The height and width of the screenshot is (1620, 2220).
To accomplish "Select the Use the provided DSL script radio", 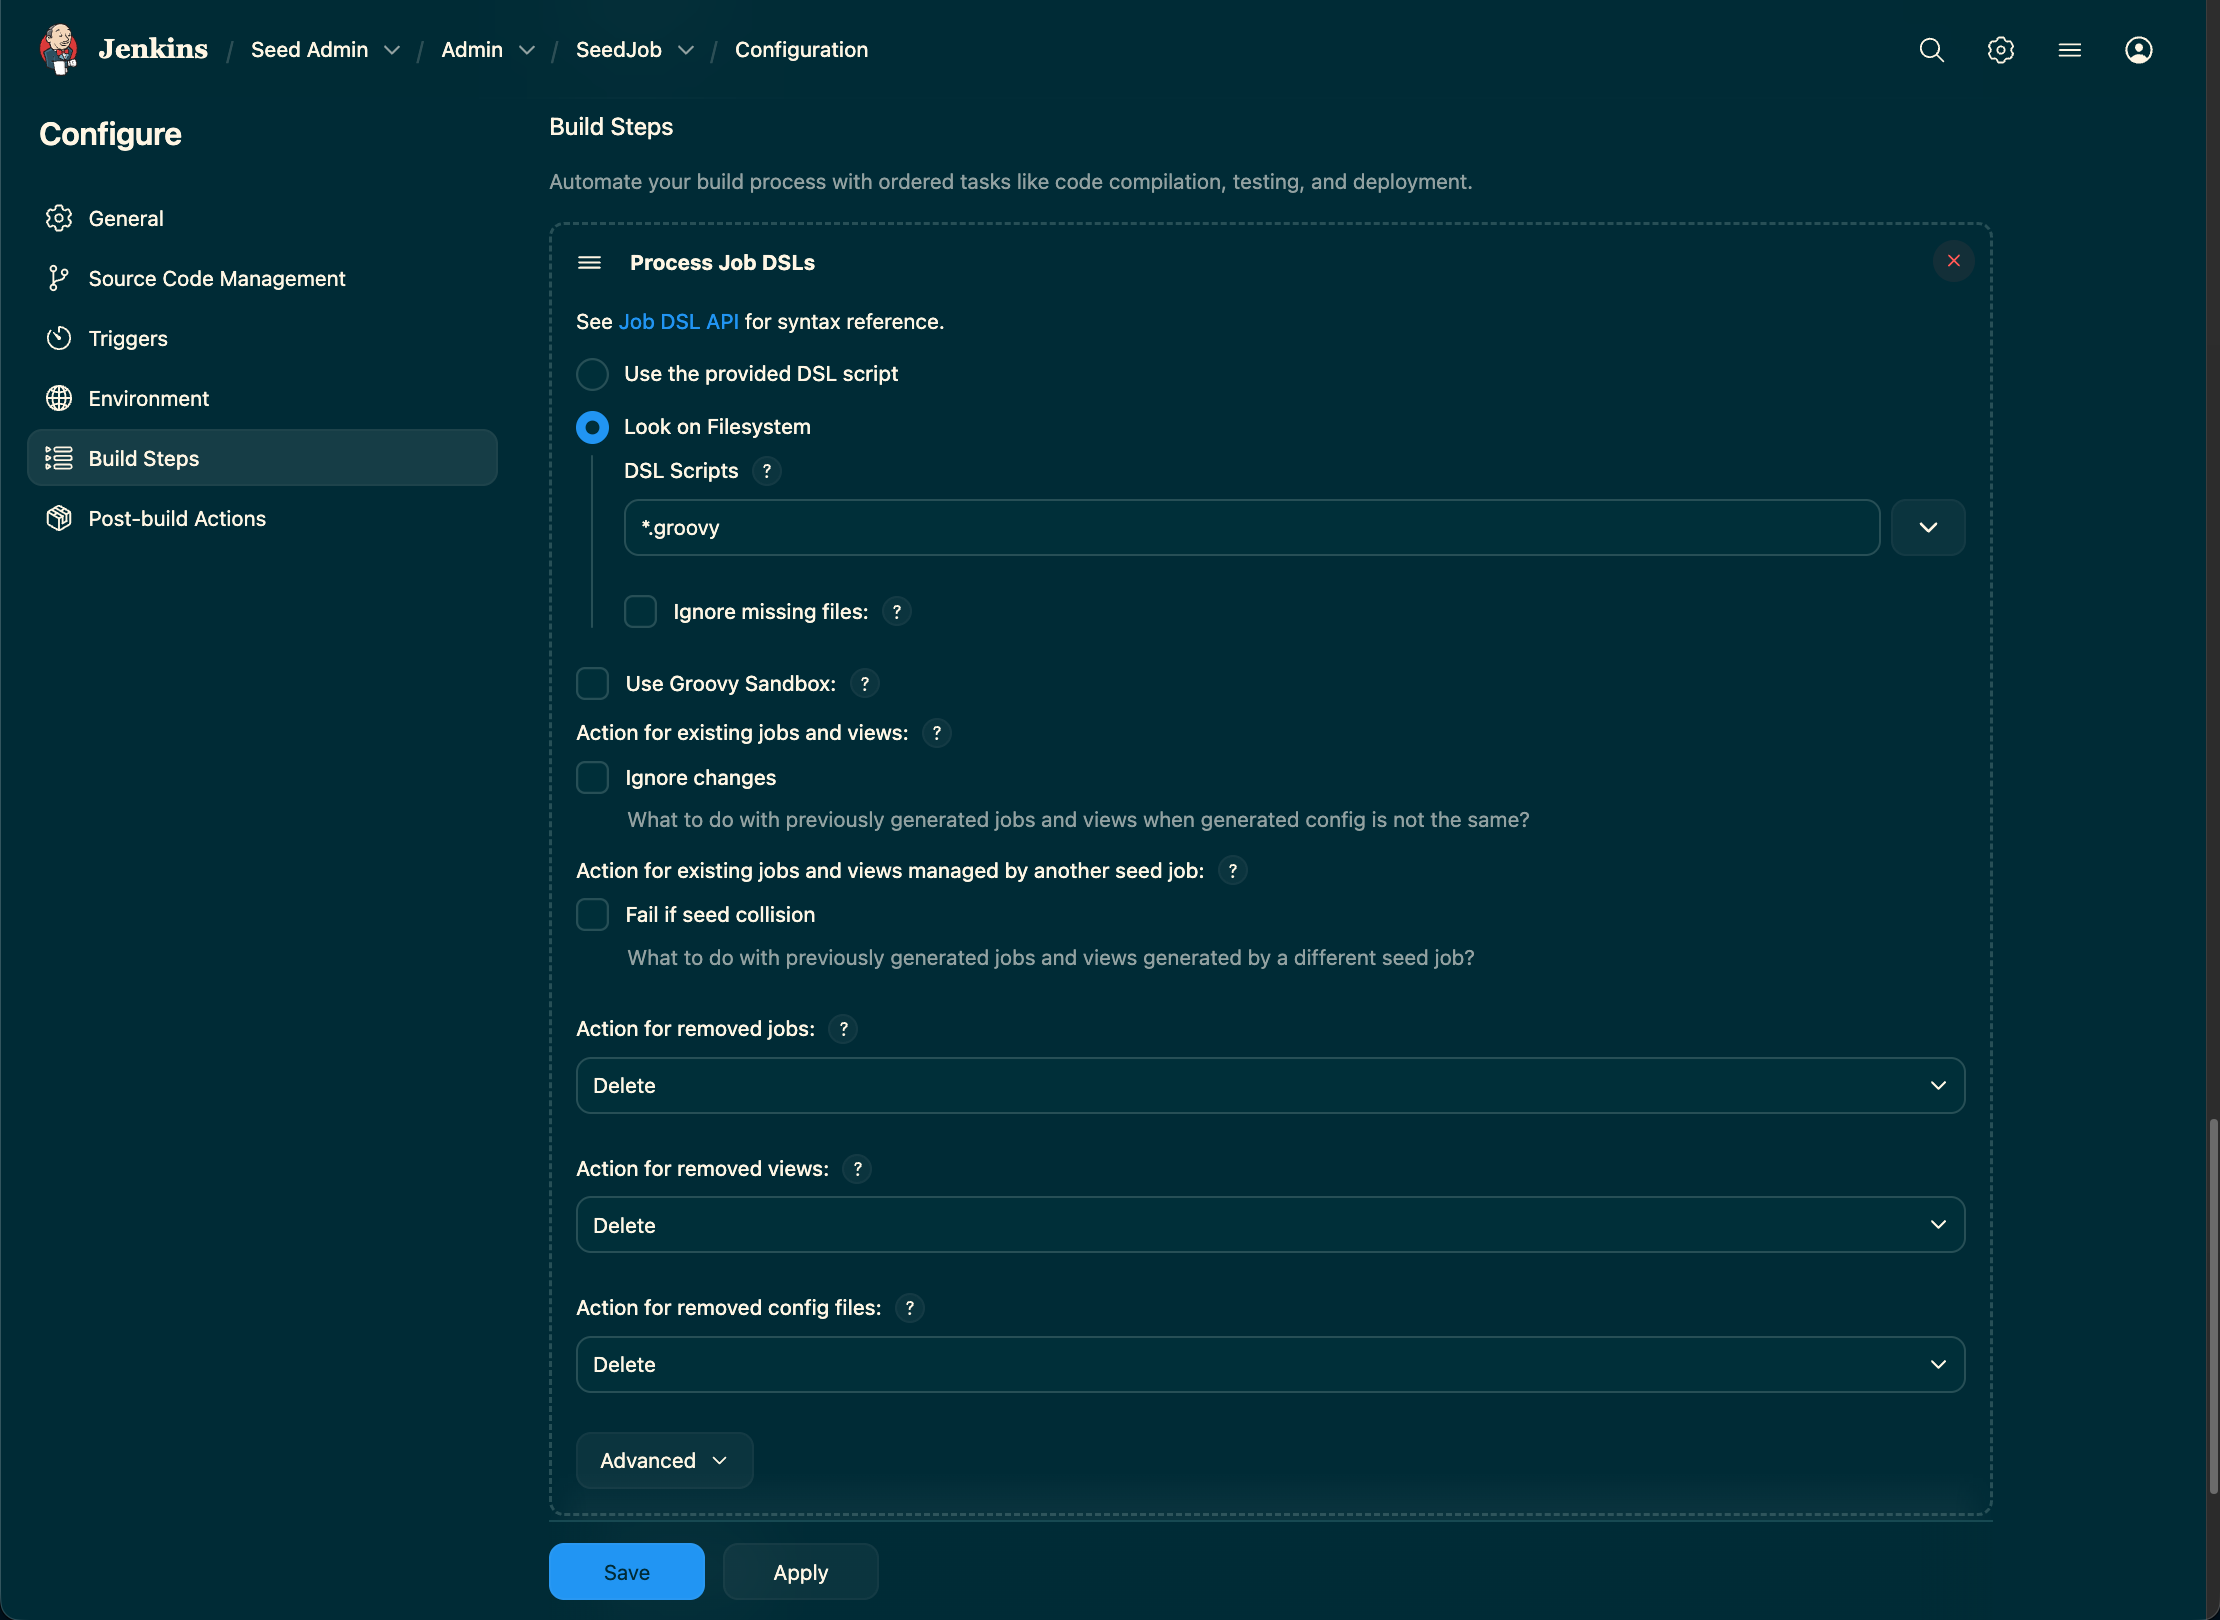I will coord(592,374).
